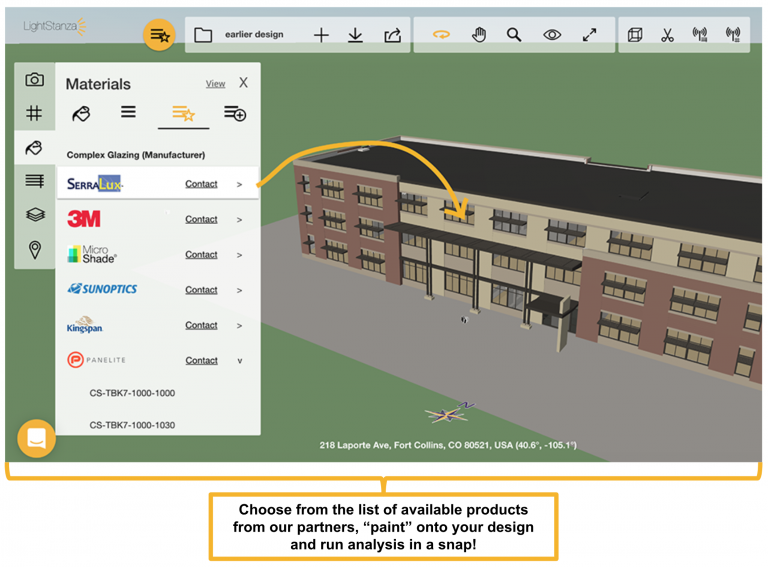Screen dimensions: 768x567
Task: Open the location pin sidebar tool
Action: (34, 249)
